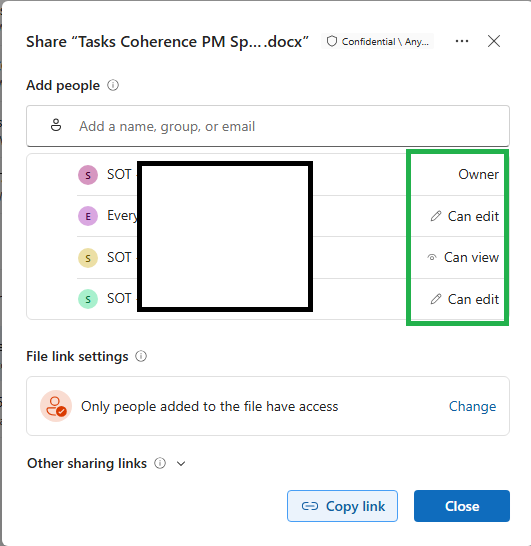Click the Other sharing links heading
531x546 pixels.
(x=87, y=463)
